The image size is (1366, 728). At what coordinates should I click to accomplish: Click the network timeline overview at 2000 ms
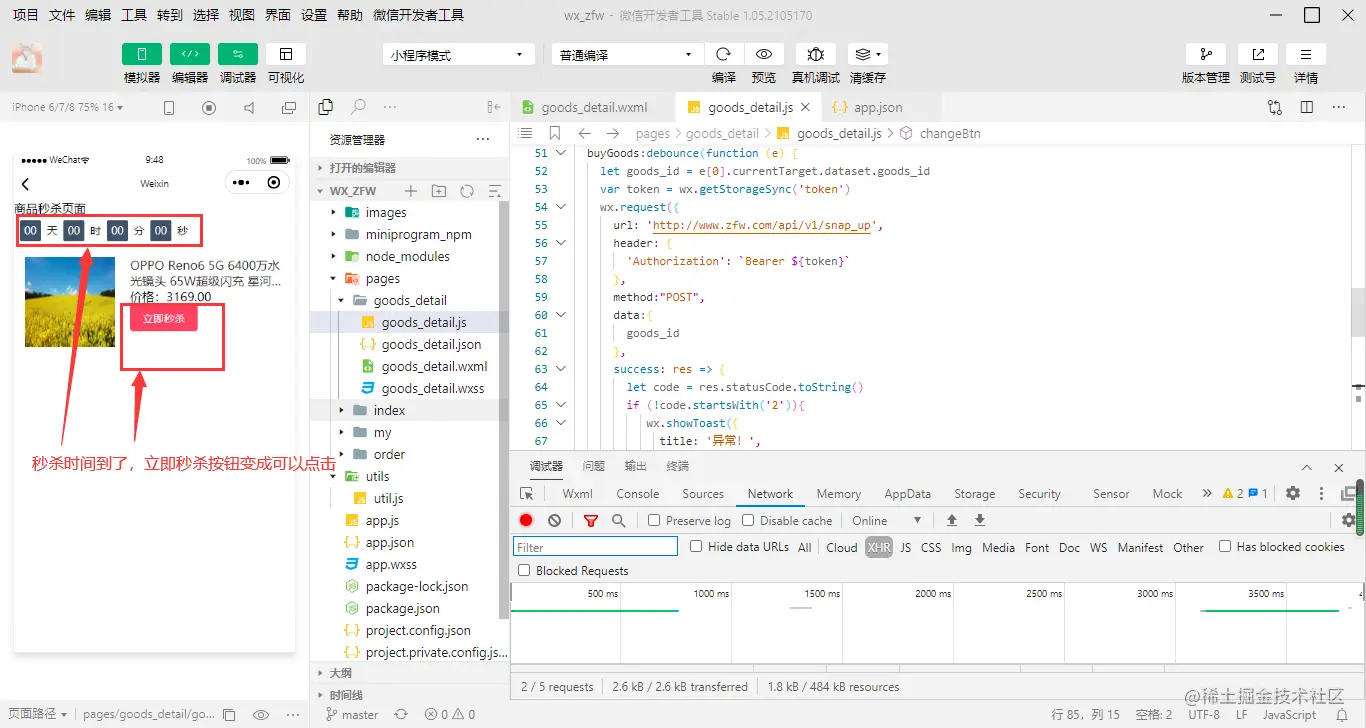[932, 594]
